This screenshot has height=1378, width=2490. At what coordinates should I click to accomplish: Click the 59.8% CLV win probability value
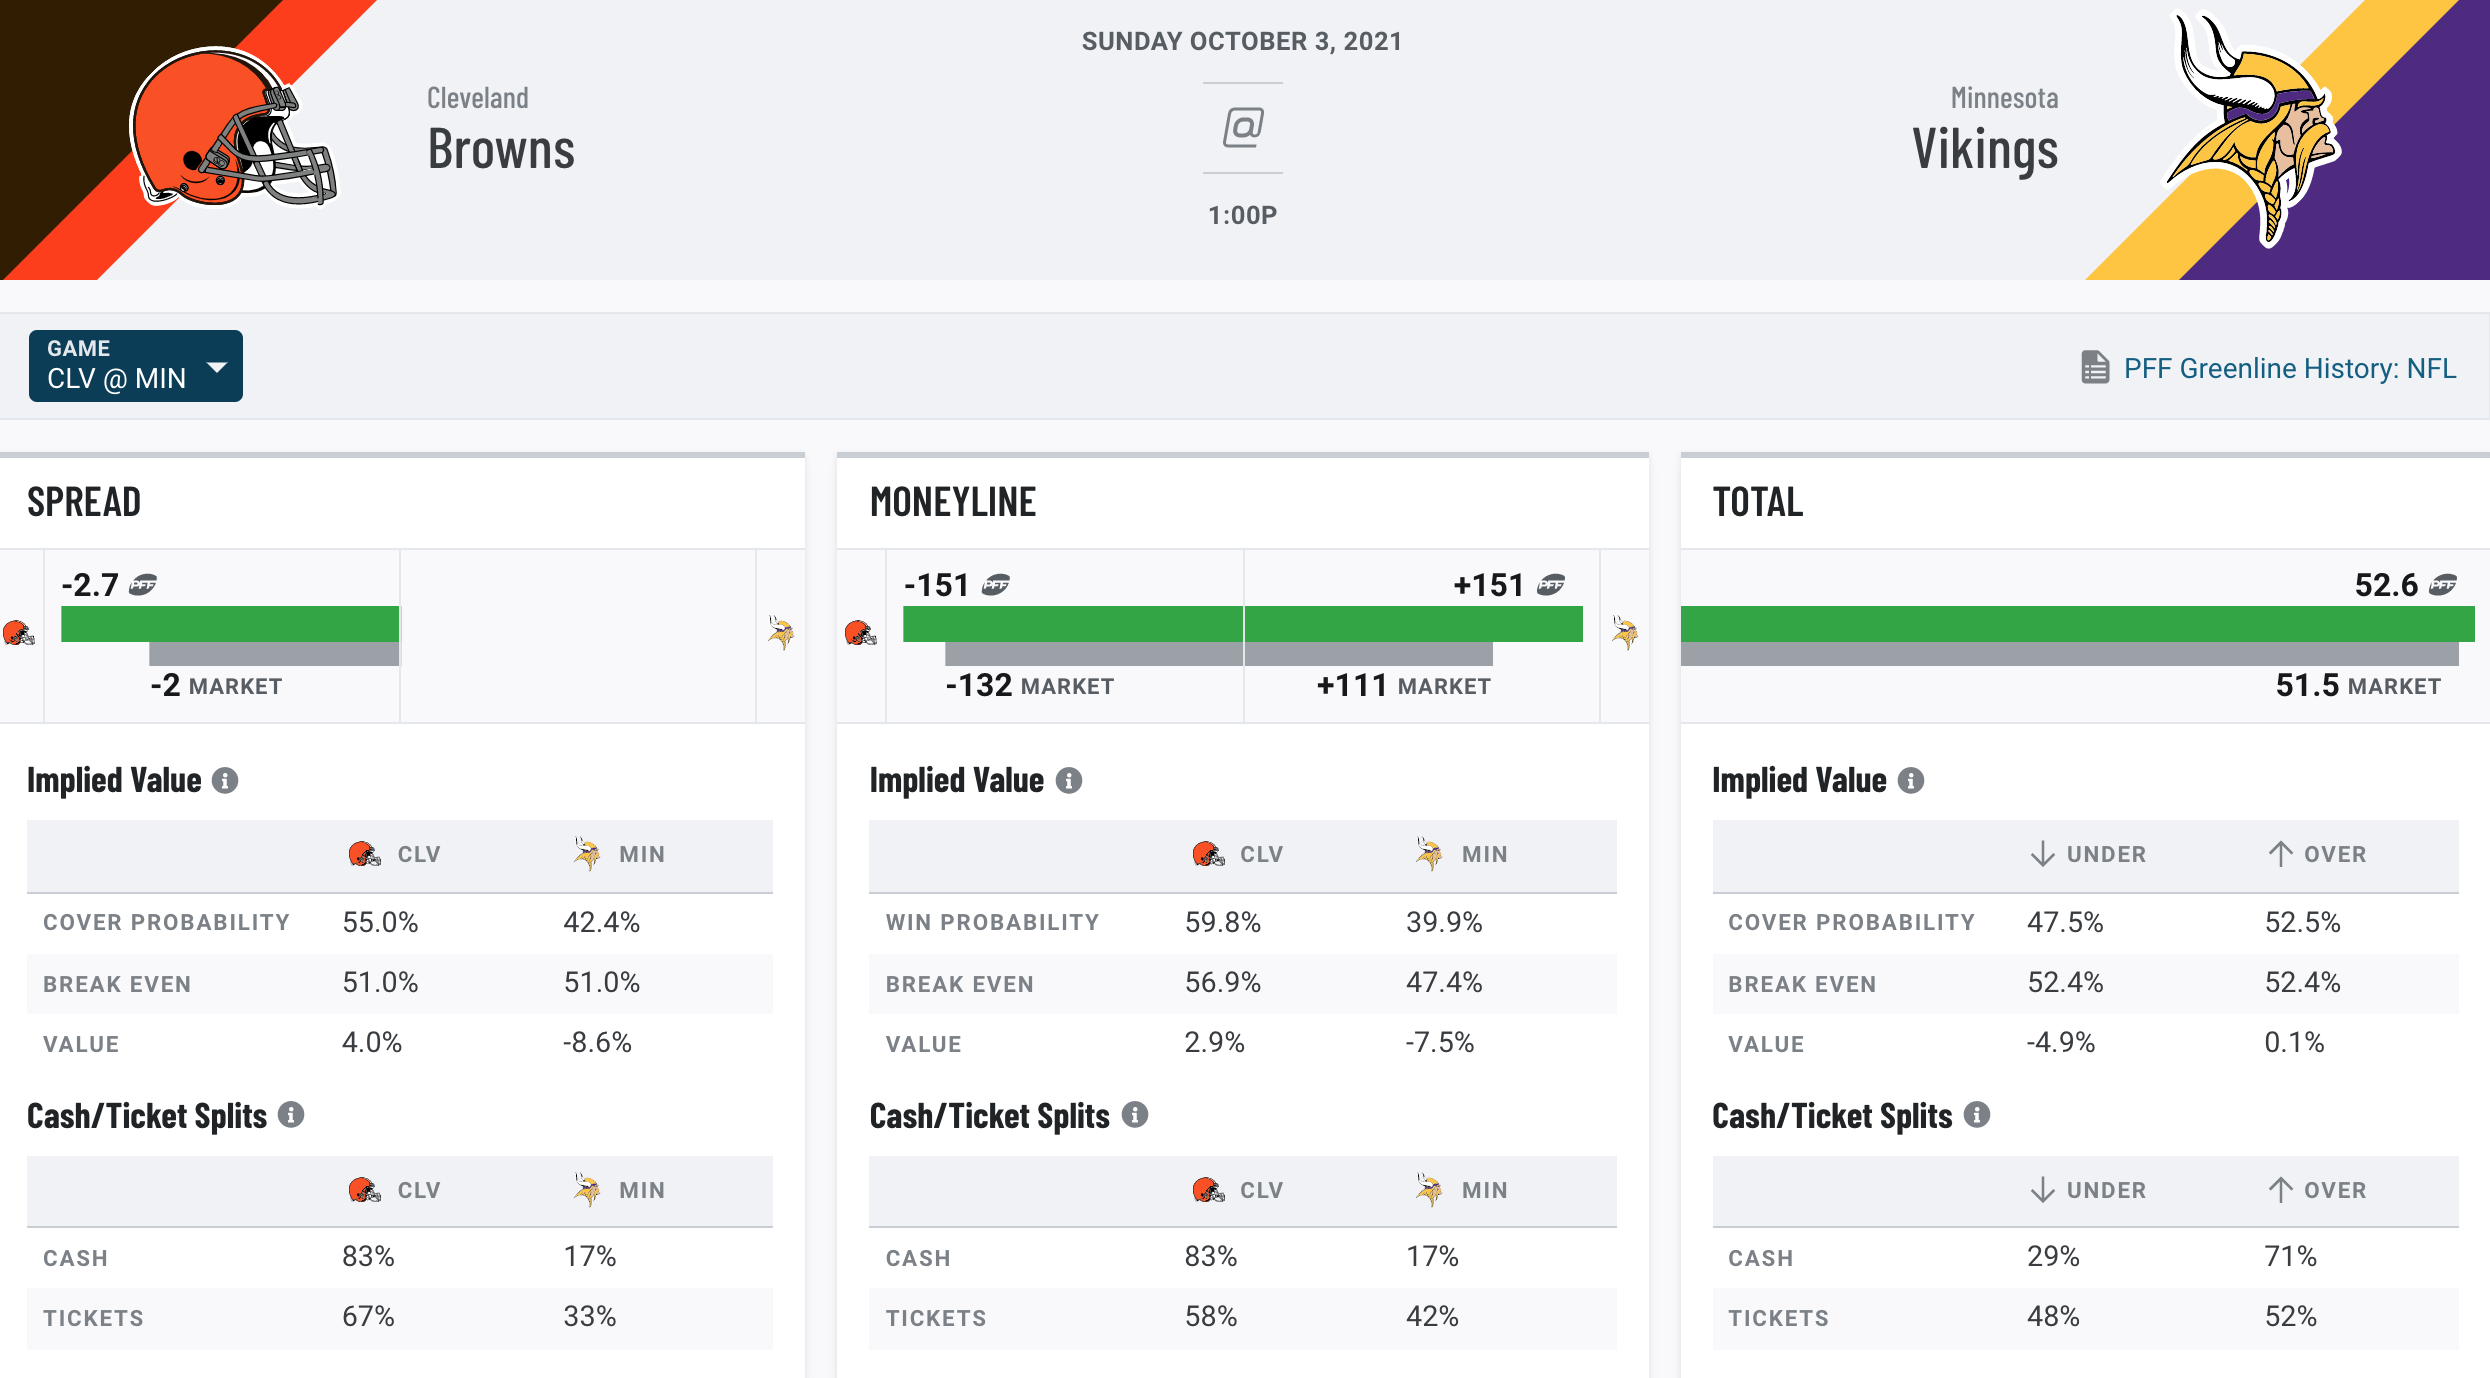pyautogui.click(x=1223, y=922)
